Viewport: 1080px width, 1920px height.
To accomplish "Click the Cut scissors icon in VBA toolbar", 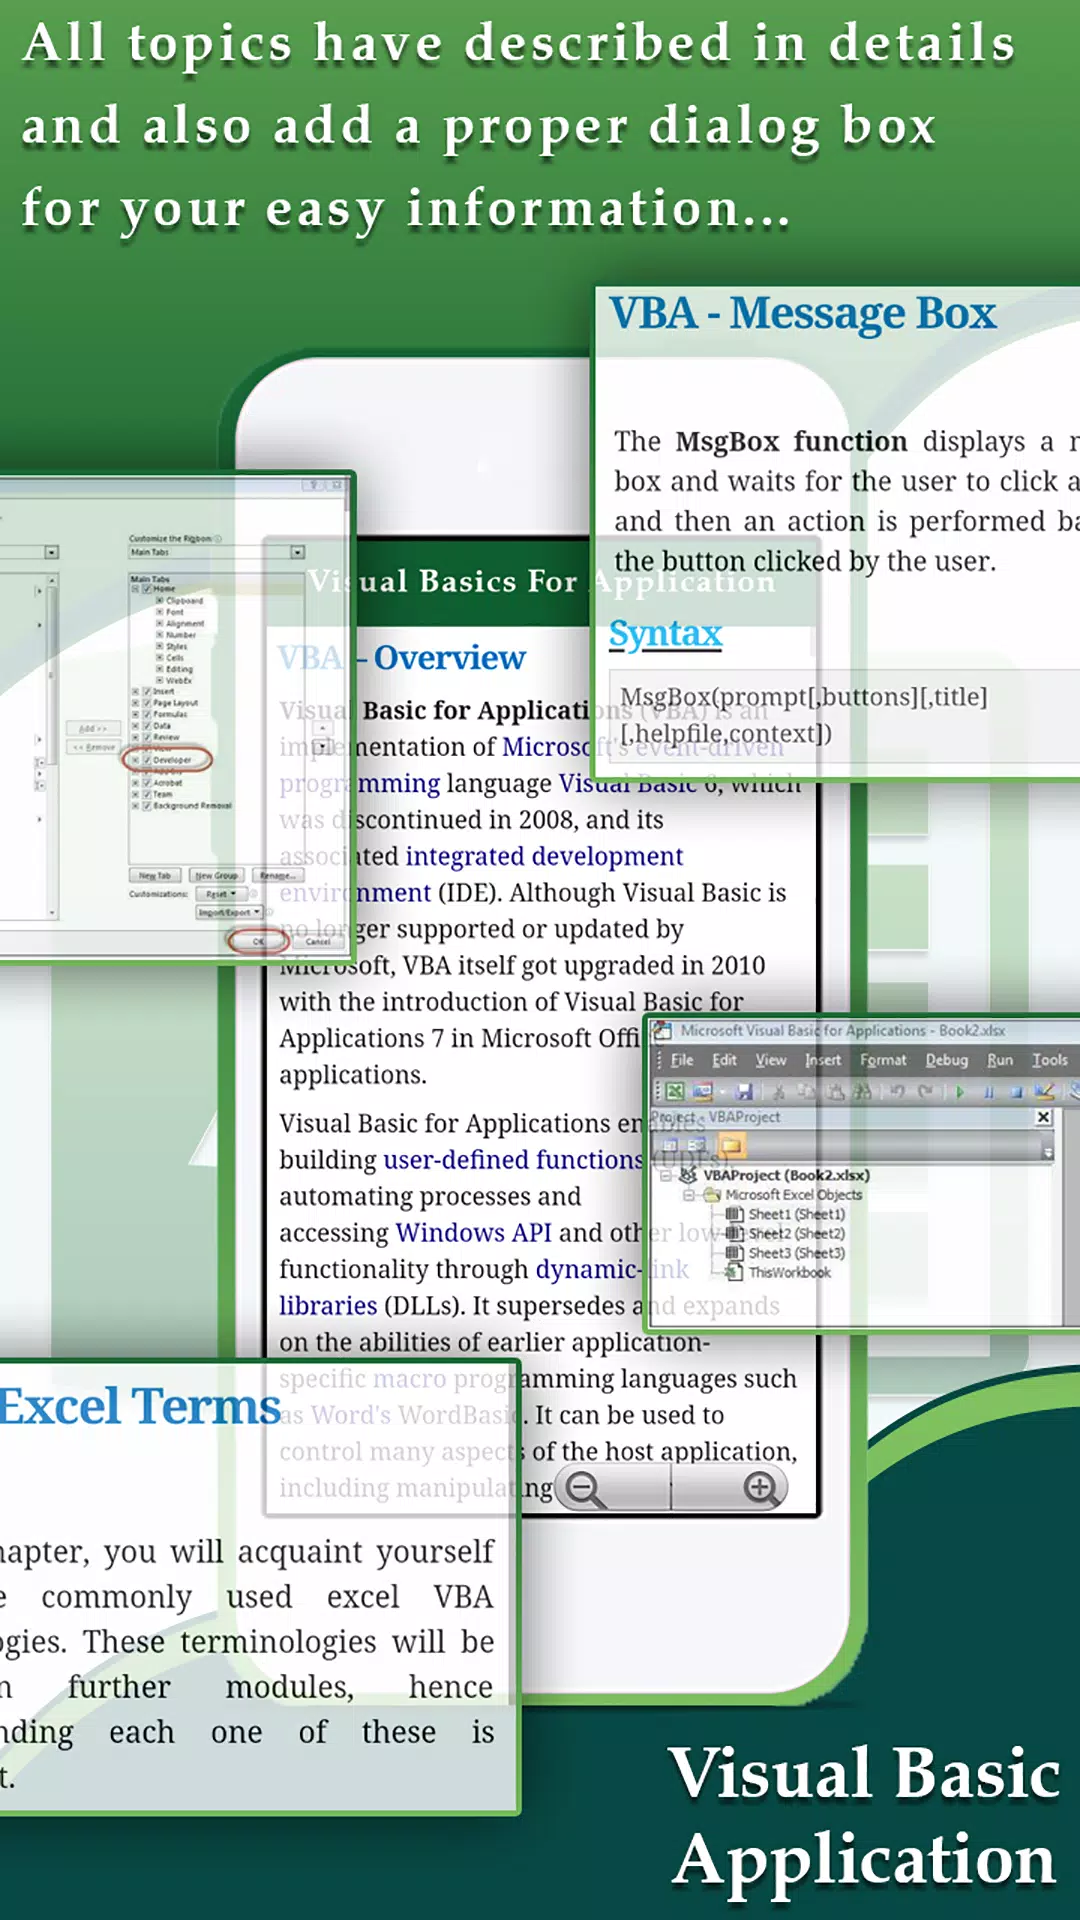I will [779, 1091].
